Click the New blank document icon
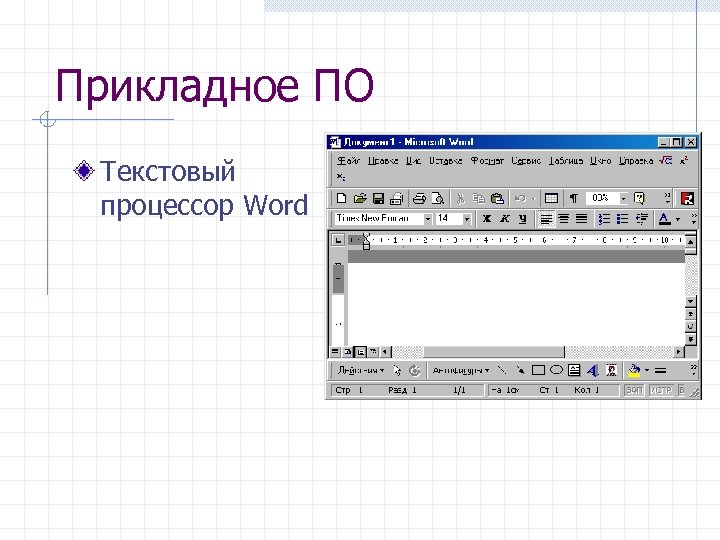The image size is (720, 540). tap(341, 198)
